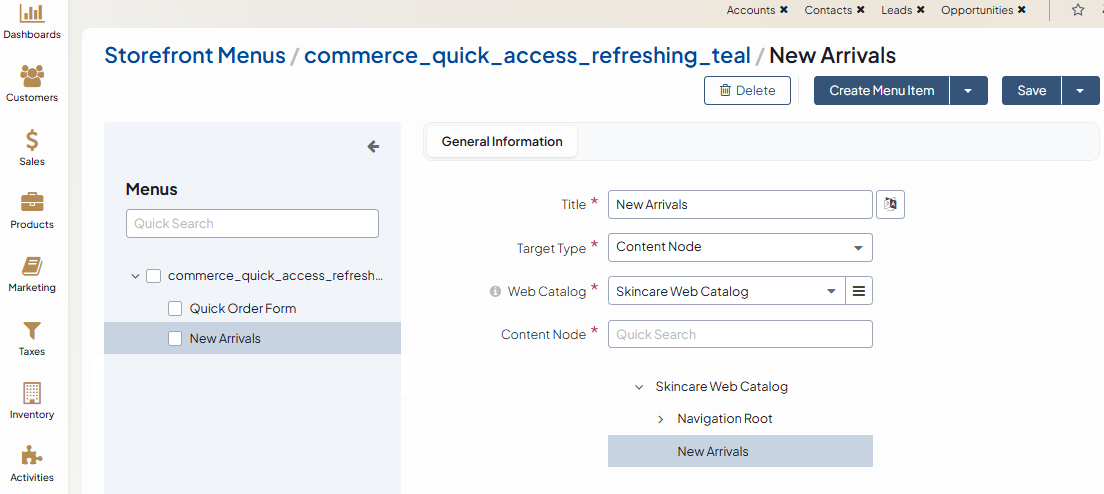Screen dimensions: 1104x494
Task: Open Taxes funnel icon
Action: pos(32,330)
